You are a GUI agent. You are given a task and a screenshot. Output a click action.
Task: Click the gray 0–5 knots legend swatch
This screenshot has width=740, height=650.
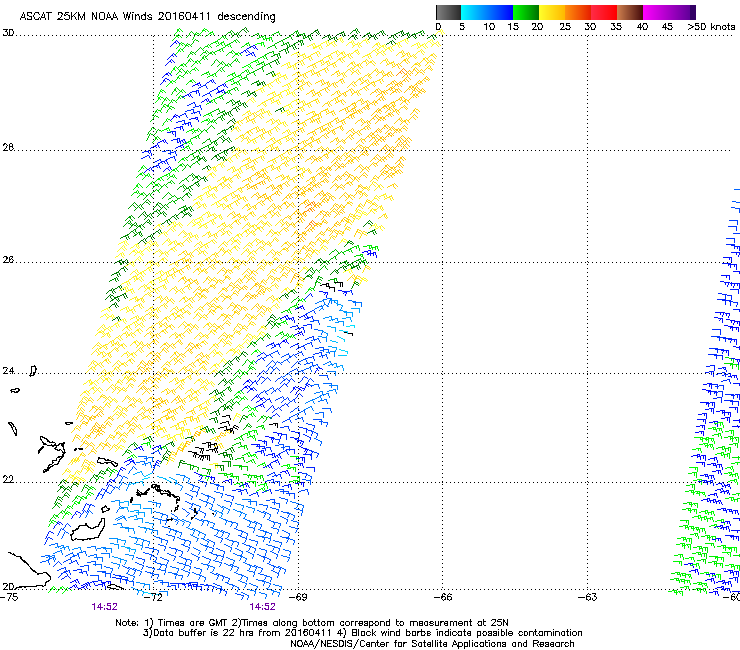coord(448,12)
